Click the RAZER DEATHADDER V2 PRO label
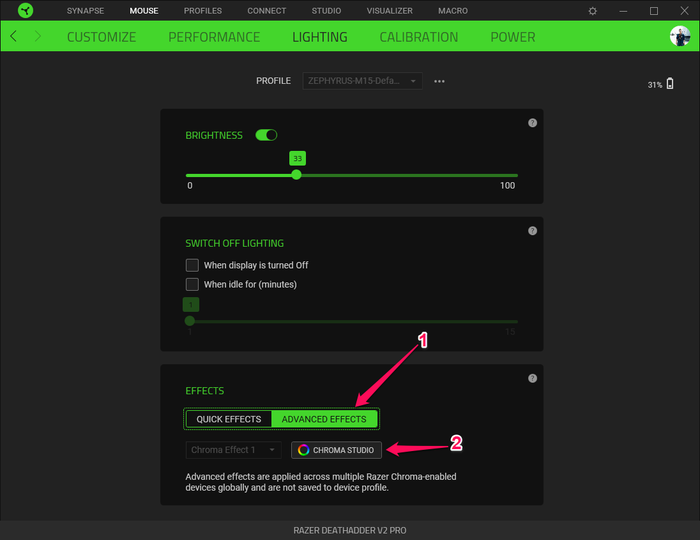The height and width of the screenshot is (540, 700). coord(350,530)
